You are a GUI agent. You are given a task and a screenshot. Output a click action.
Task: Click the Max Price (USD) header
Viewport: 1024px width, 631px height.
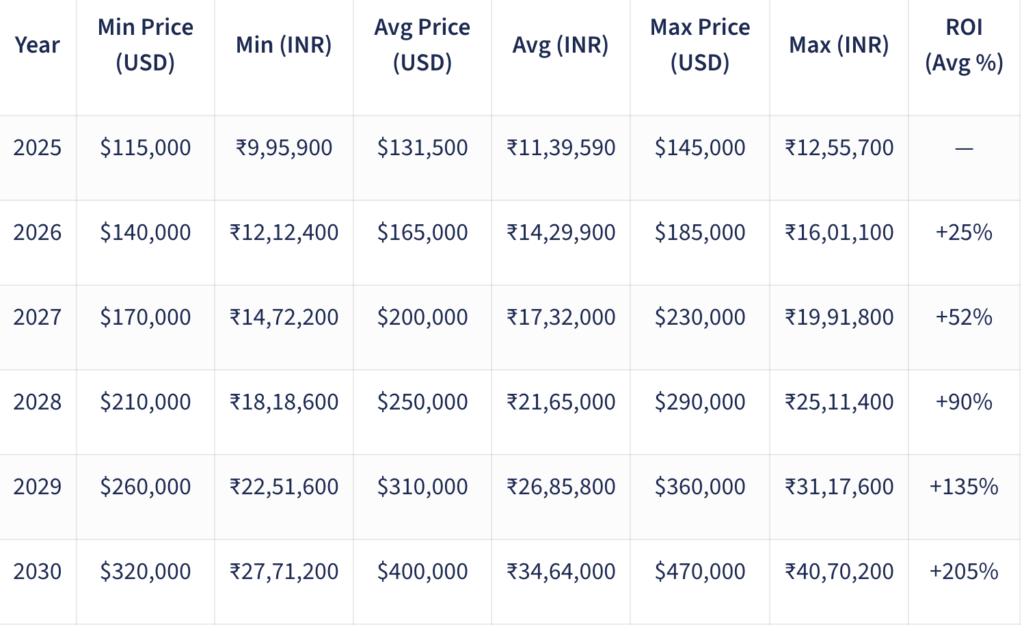pyautogui.click(x=699, y=45)
